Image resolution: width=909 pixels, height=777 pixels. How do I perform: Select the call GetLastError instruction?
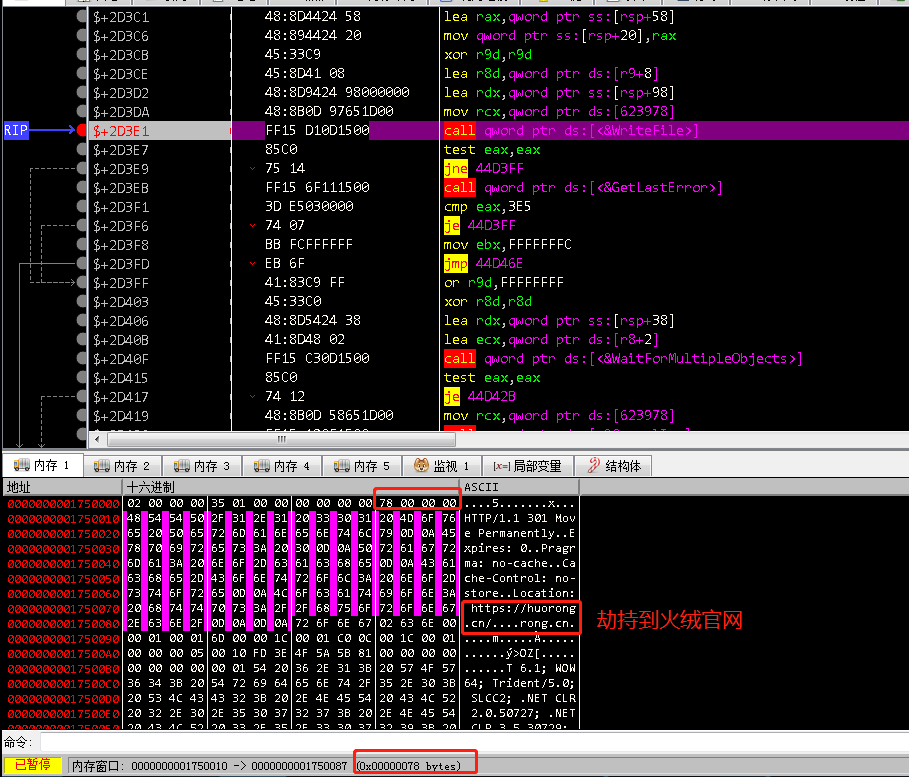click(582, 188)
